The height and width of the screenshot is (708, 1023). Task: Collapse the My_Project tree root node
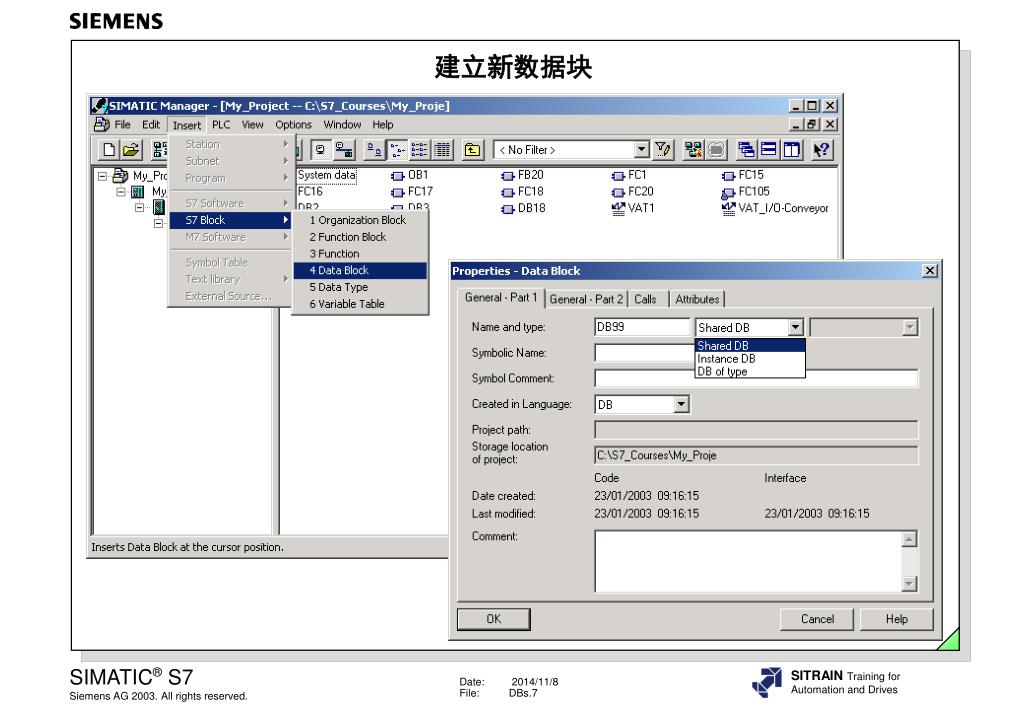[x=102, y=176]
